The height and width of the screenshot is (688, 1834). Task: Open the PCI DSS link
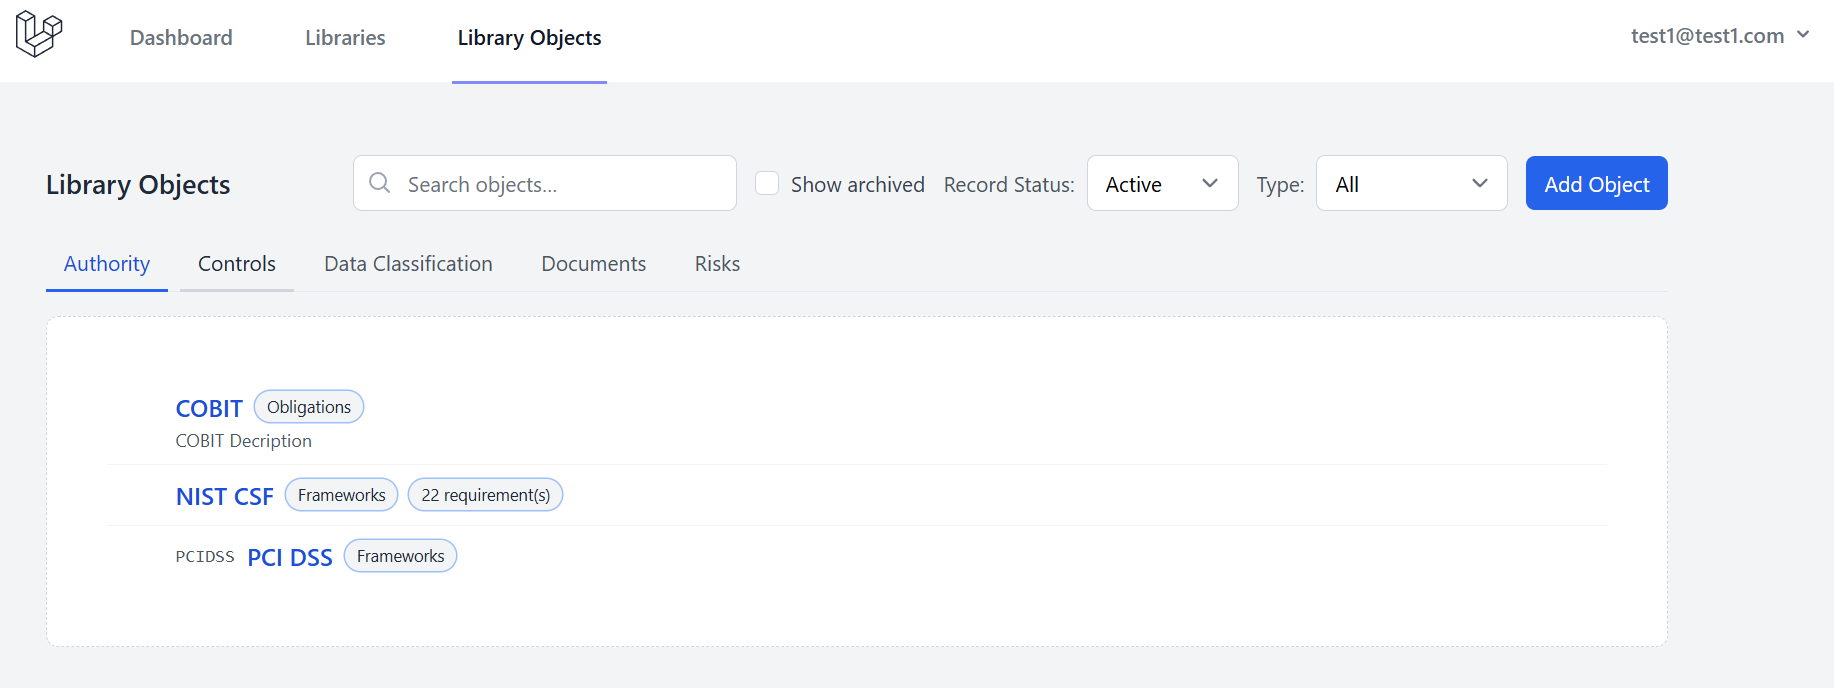[290, 558]
